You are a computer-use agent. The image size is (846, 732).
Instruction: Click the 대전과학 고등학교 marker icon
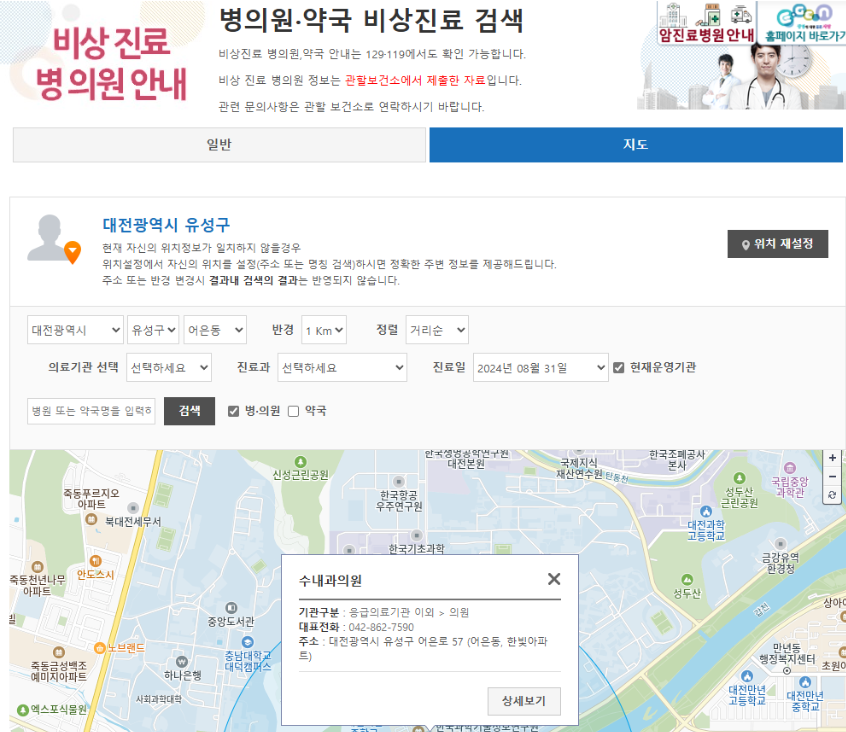tap(706, 511)
